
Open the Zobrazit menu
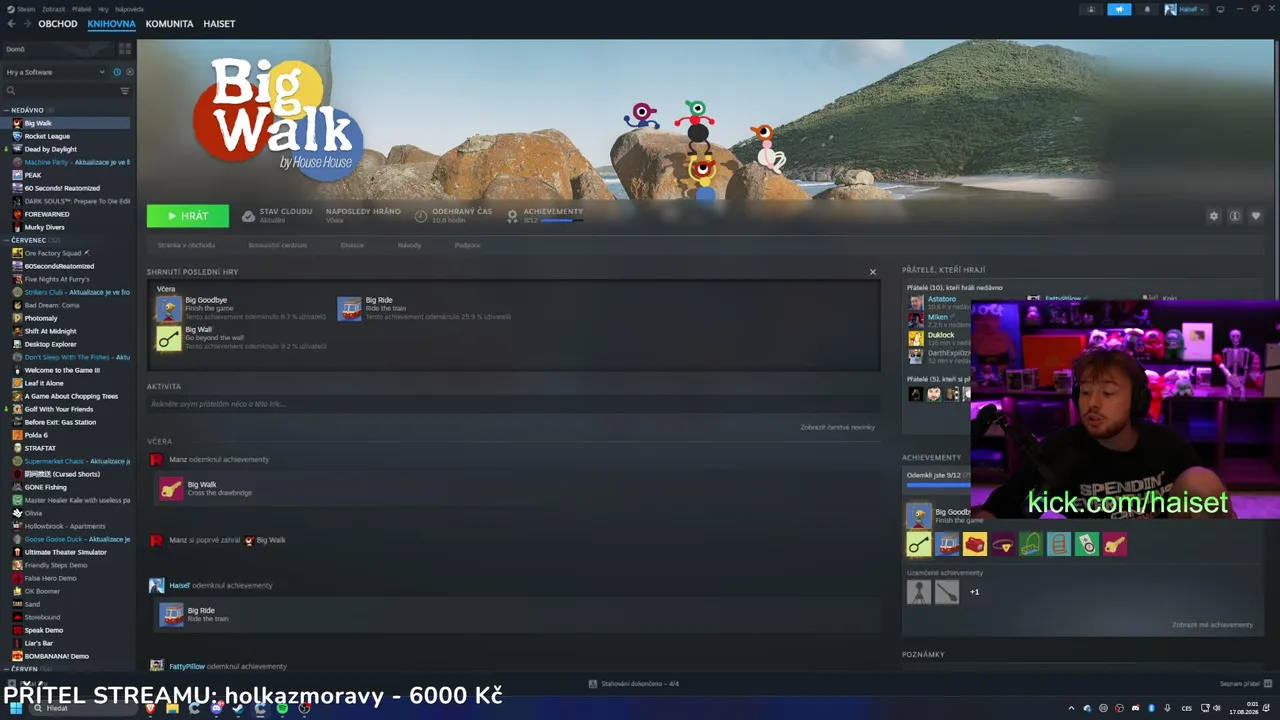pos(53,9)
